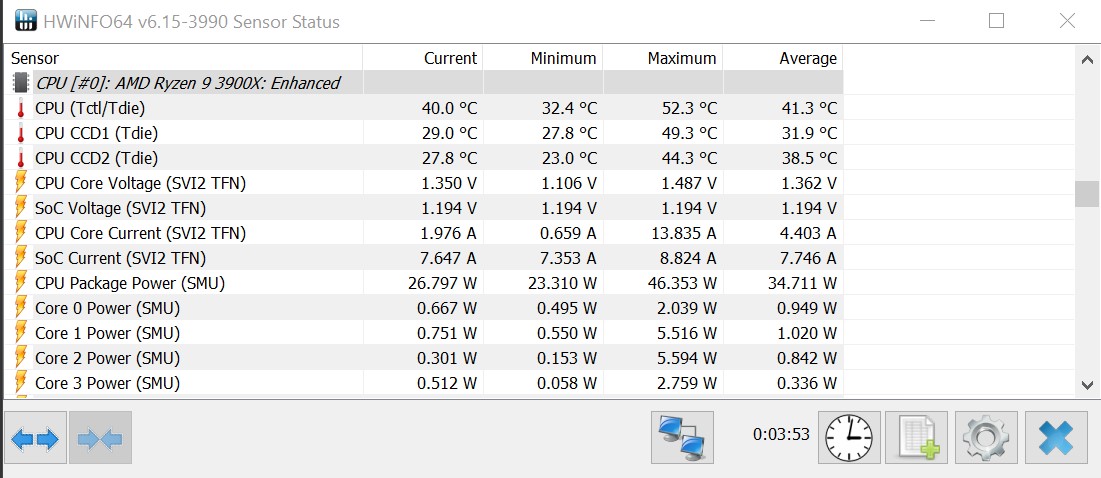Screen dimensions: 1101x478
Task: Select the CPU Package Power (SMU) label
Action: point(130,284)
